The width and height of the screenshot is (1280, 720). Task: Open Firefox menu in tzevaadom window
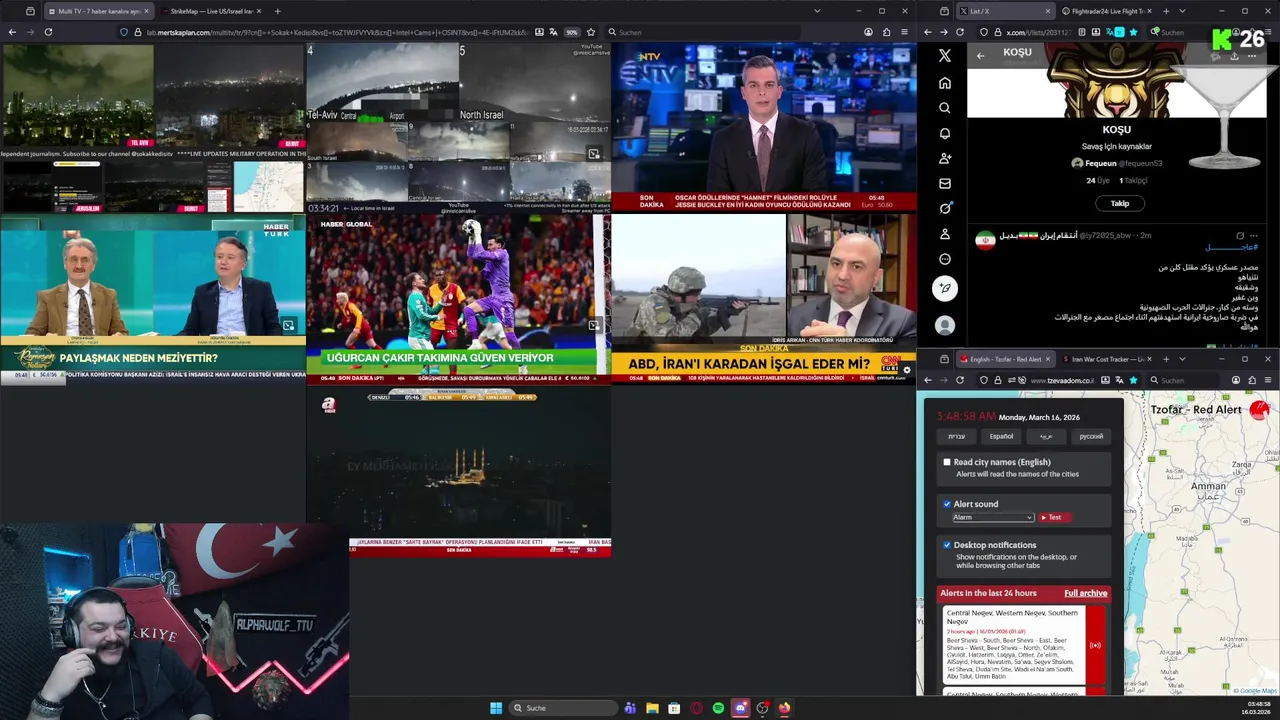[1269, 380]
